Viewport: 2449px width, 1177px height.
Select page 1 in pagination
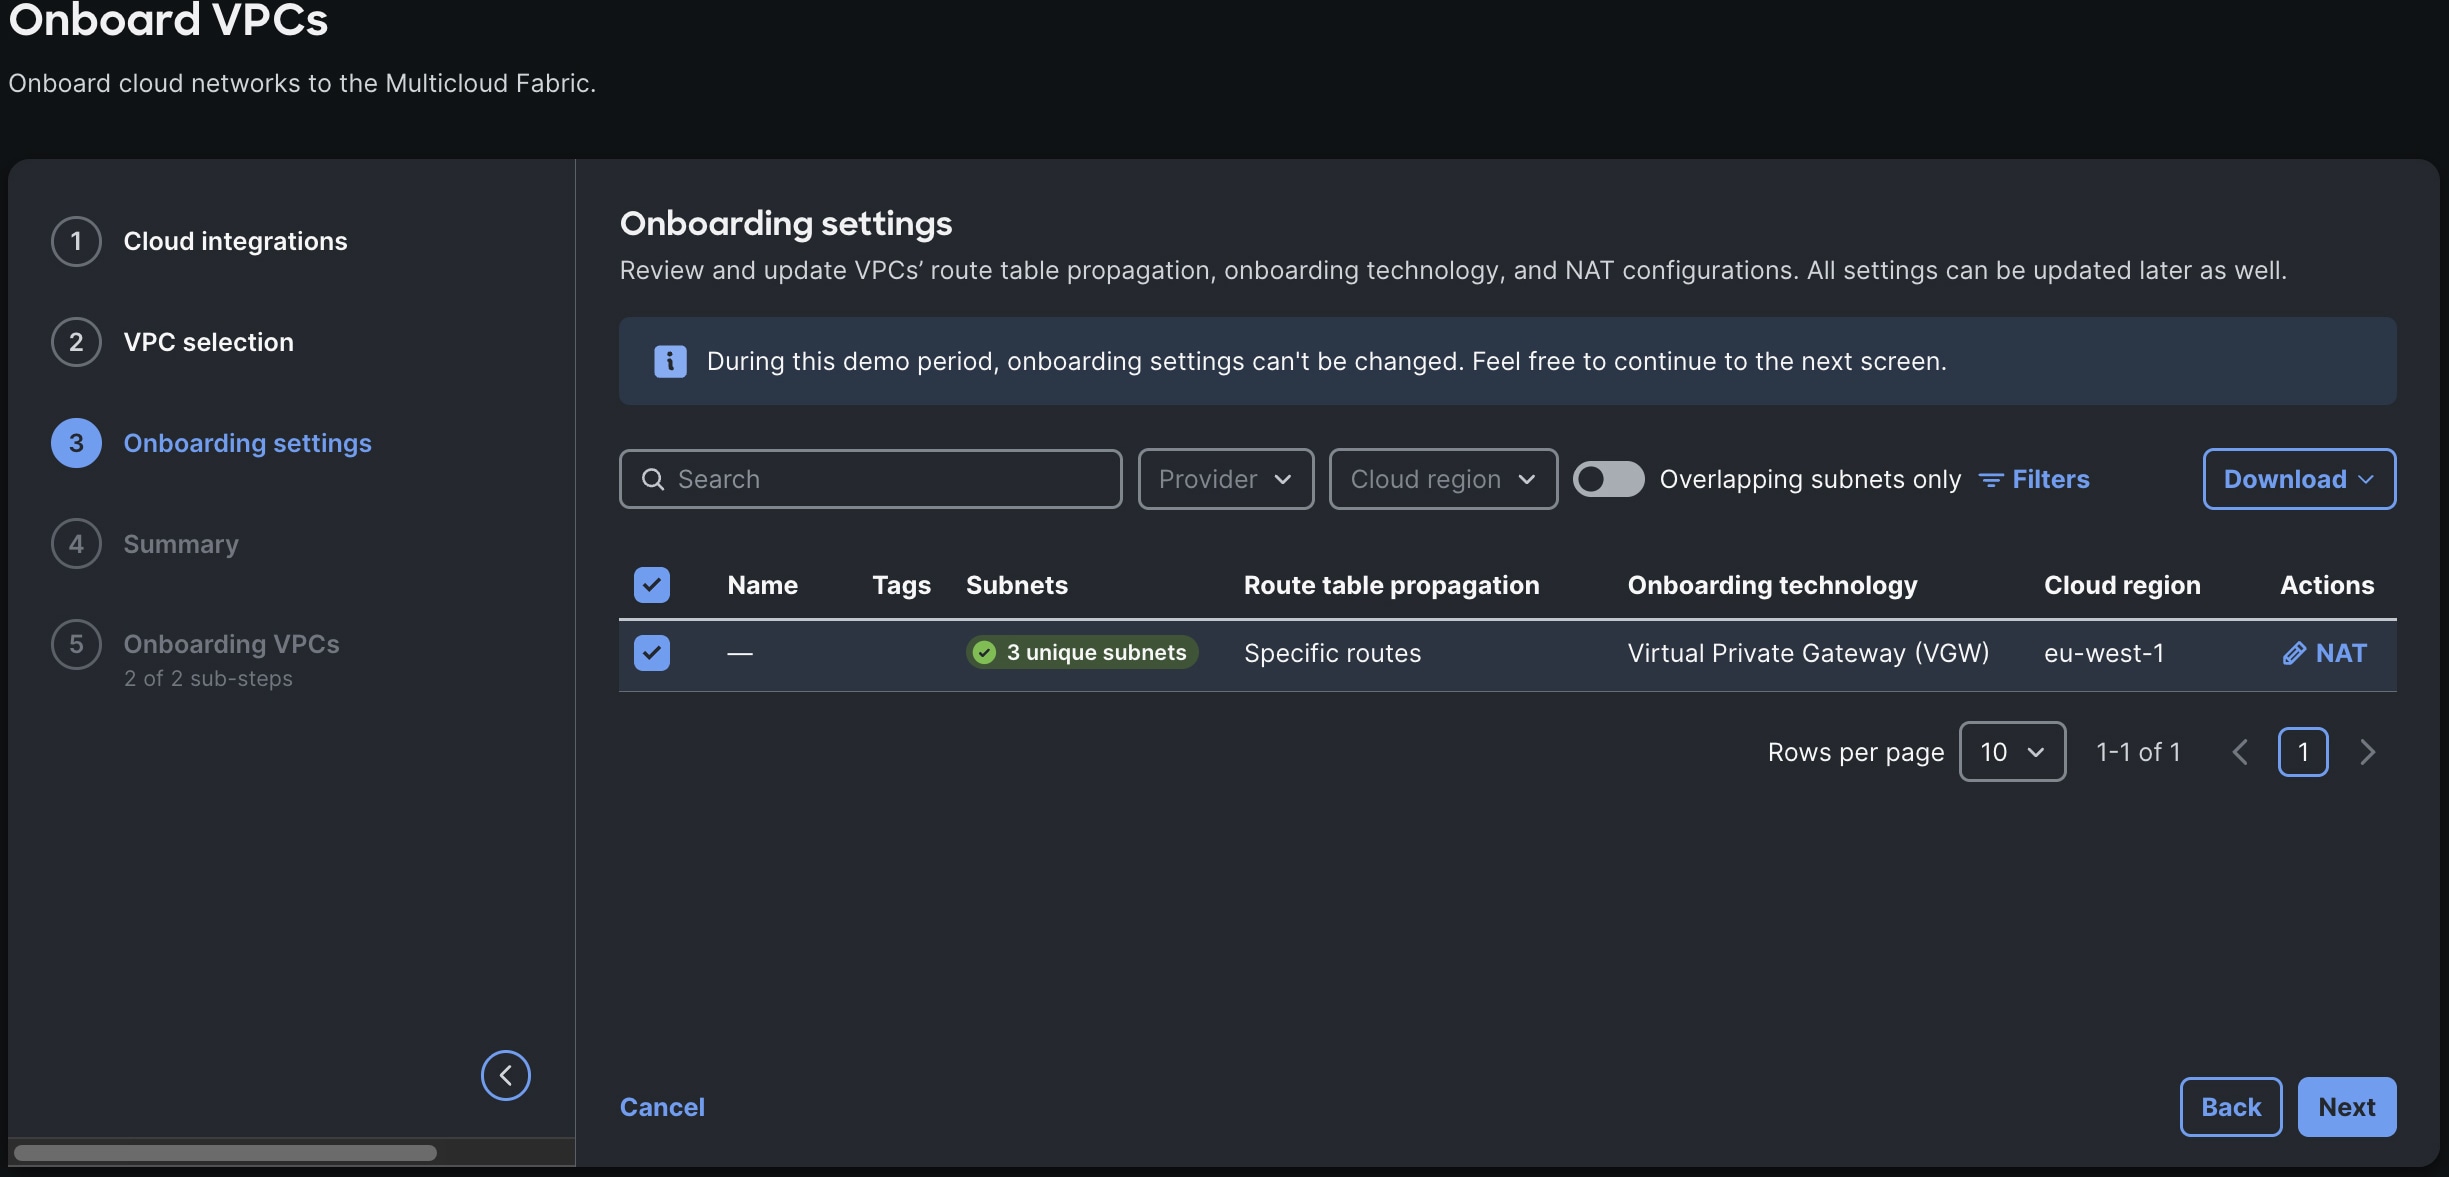(x=2303, y=752)
